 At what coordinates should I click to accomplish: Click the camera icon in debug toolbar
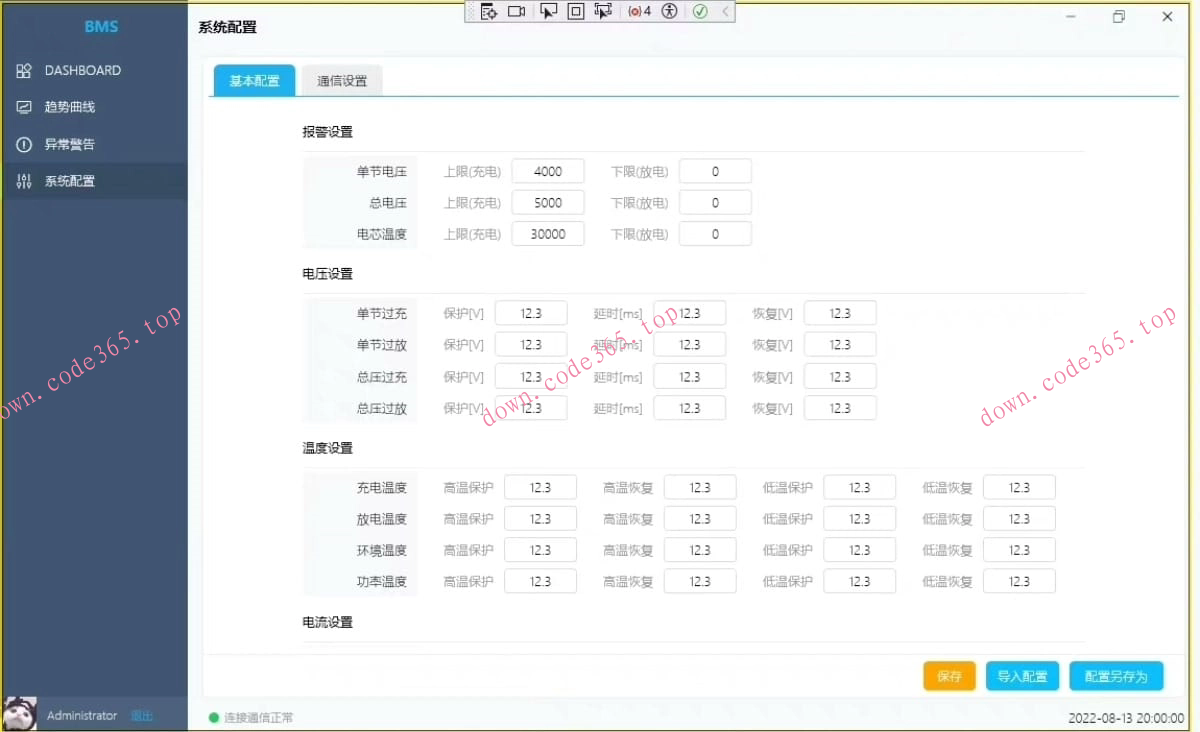point(516,12)
